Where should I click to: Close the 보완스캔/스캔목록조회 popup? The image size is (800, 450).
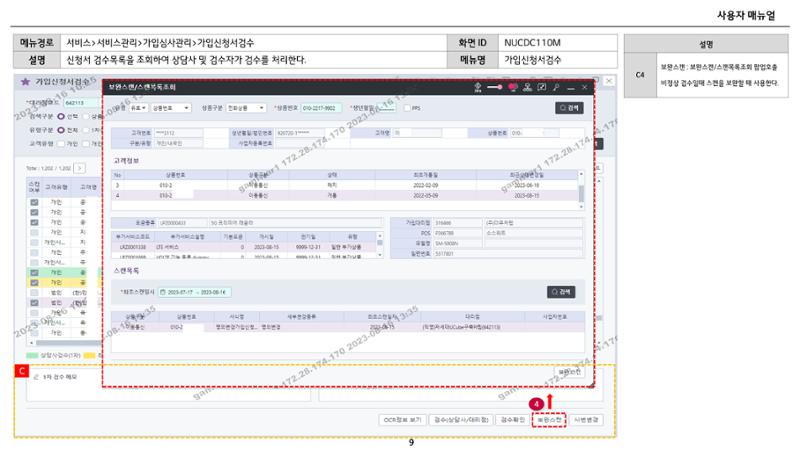pyautogui.click(x=585, y=87)
